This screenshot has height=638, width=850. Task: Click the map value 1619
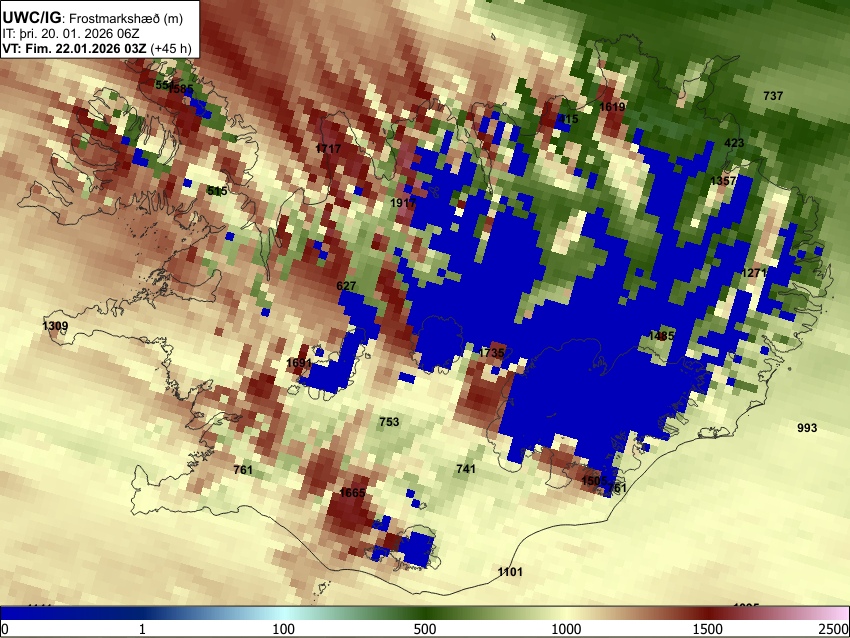[613, 107]
